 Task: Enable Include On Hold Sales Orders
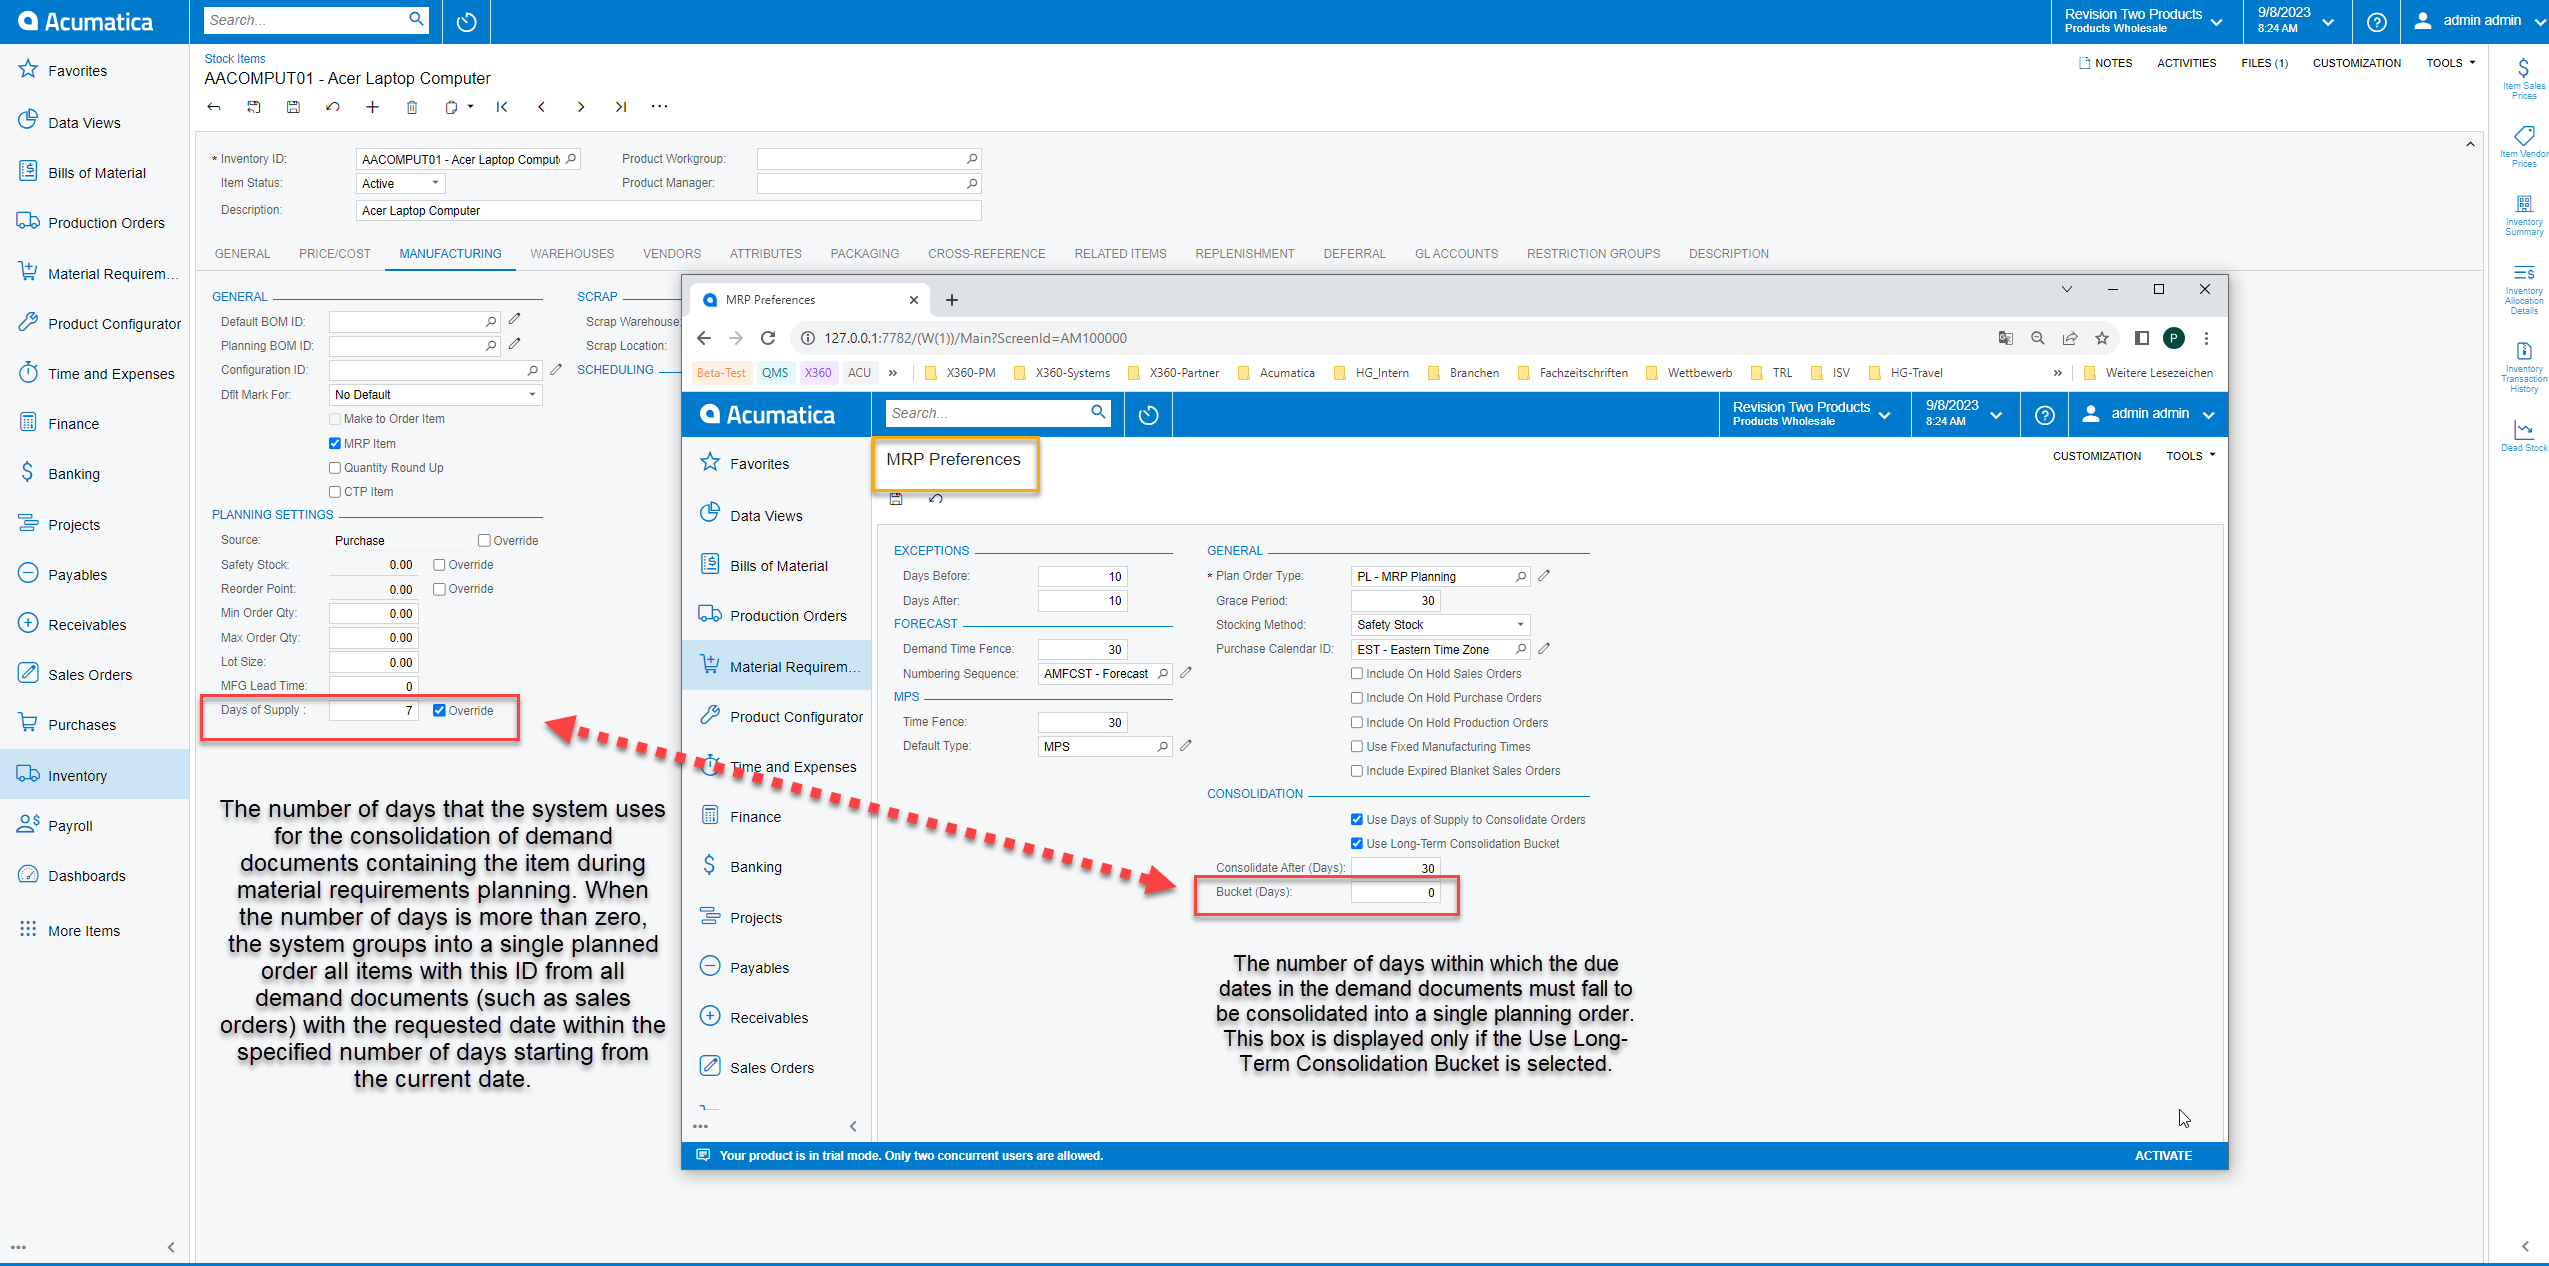click(x=1357, y=673)
